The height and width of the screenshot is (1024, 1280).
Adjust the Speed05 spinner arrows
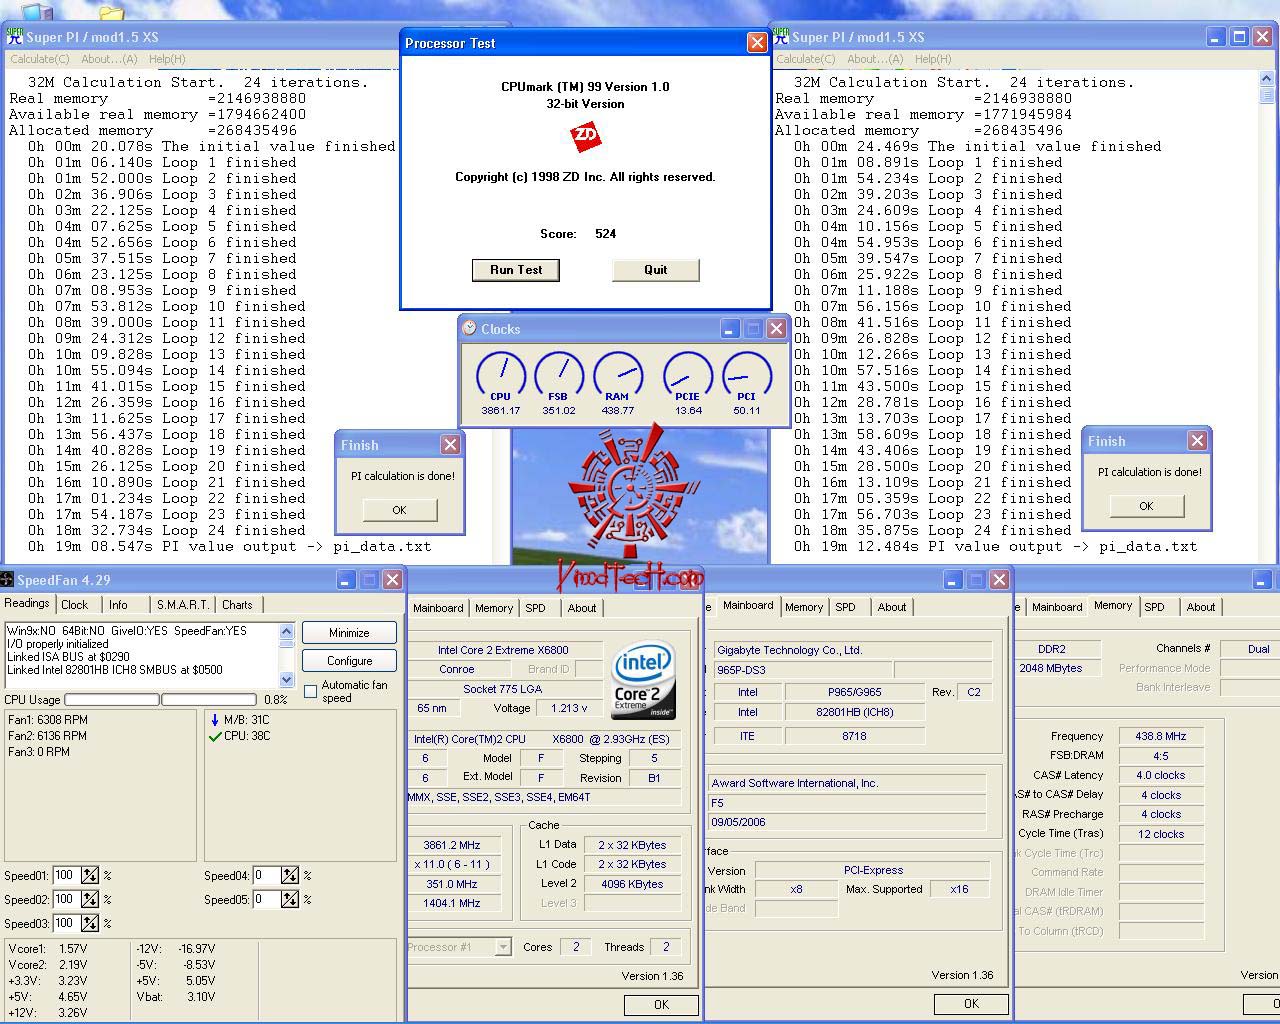tap(290, 900)
